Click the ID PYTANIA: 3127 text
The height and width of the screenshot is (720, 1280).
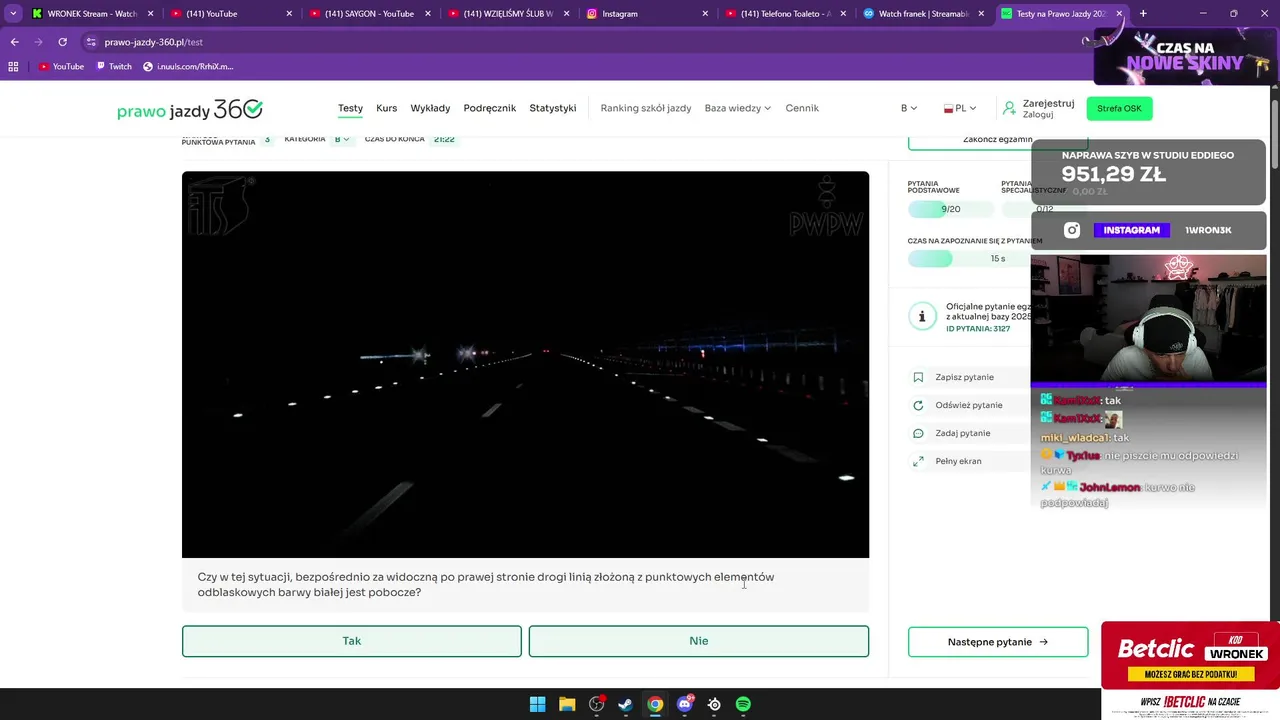(977, 328)
